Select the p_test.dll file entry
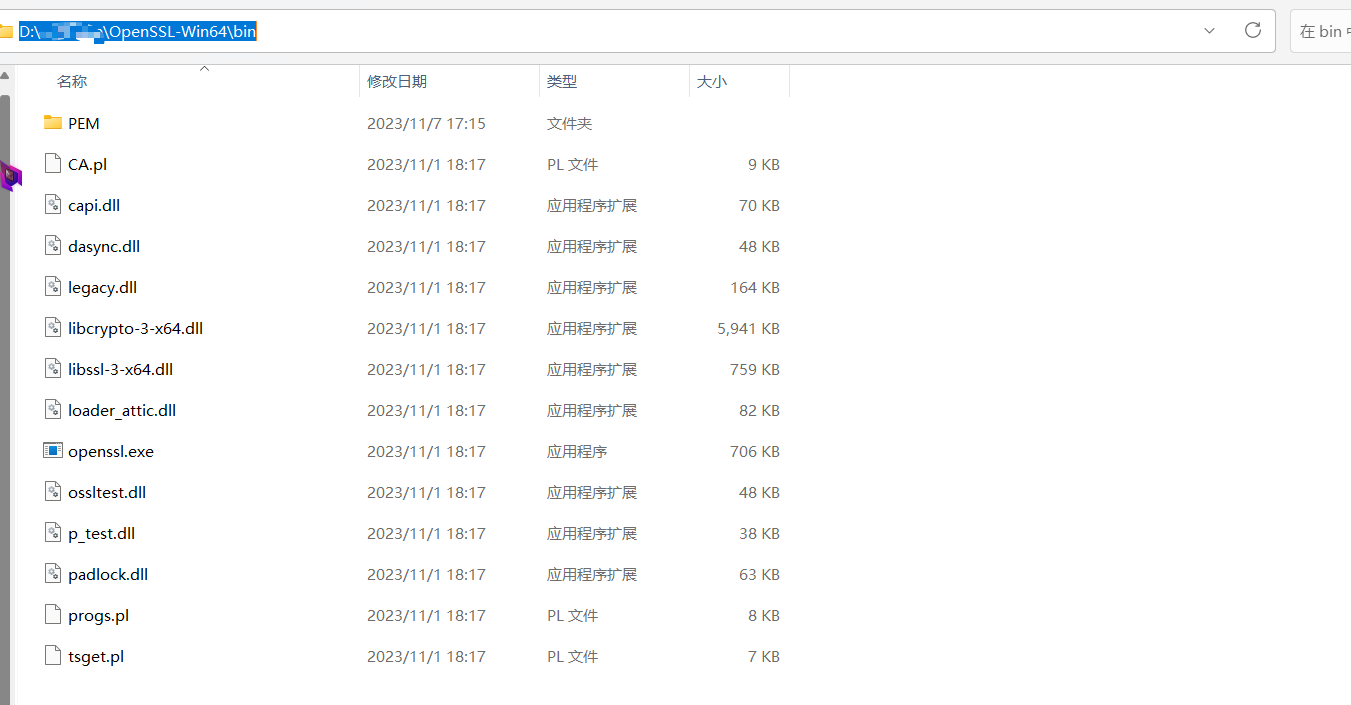The image size is (1351, 705). (100, 533)
